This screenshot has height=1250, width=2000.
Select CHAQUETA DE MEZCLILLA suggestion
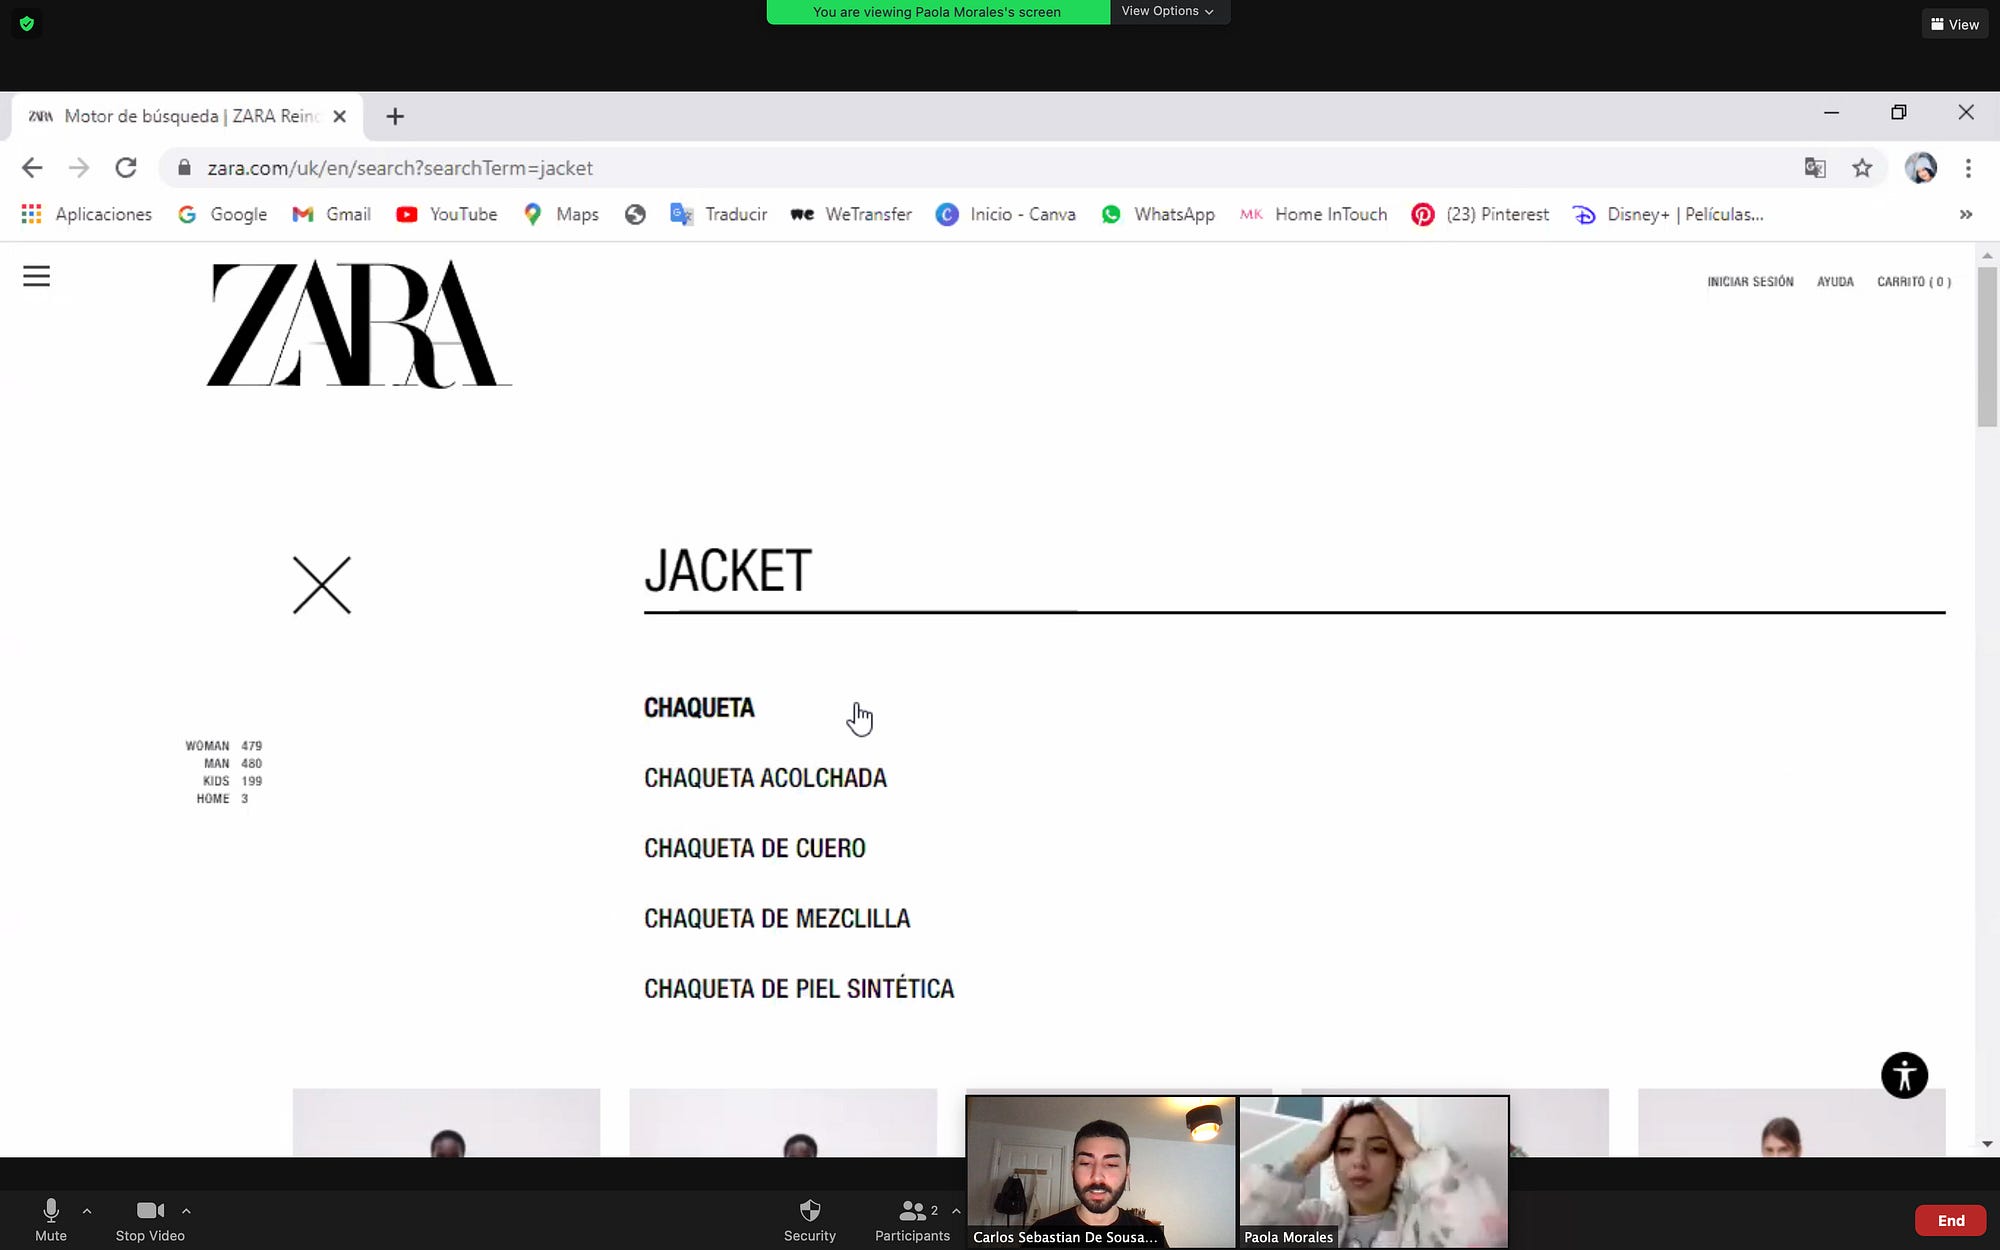(777, 918)
